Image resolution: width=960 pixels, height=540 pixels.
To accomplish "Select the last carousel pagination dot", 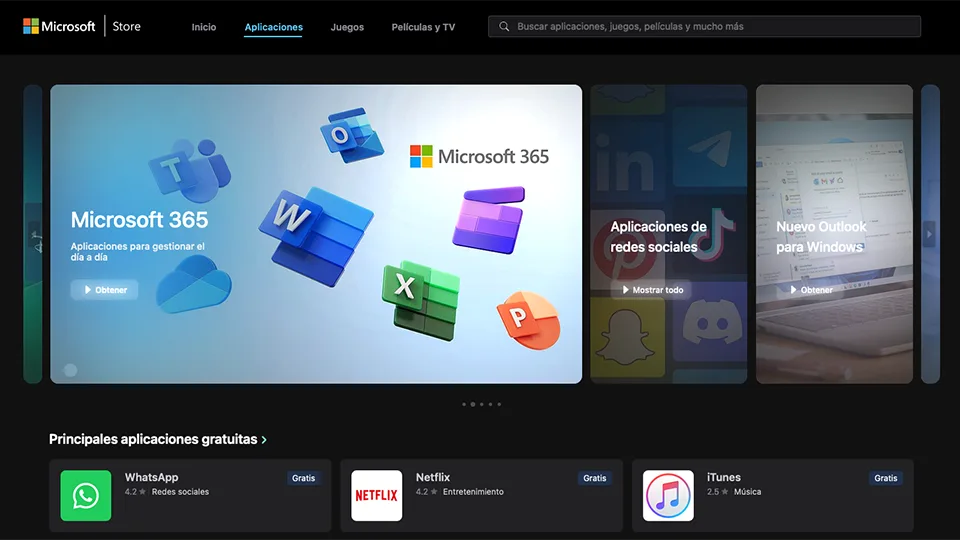I will click(x=499, y=404).
